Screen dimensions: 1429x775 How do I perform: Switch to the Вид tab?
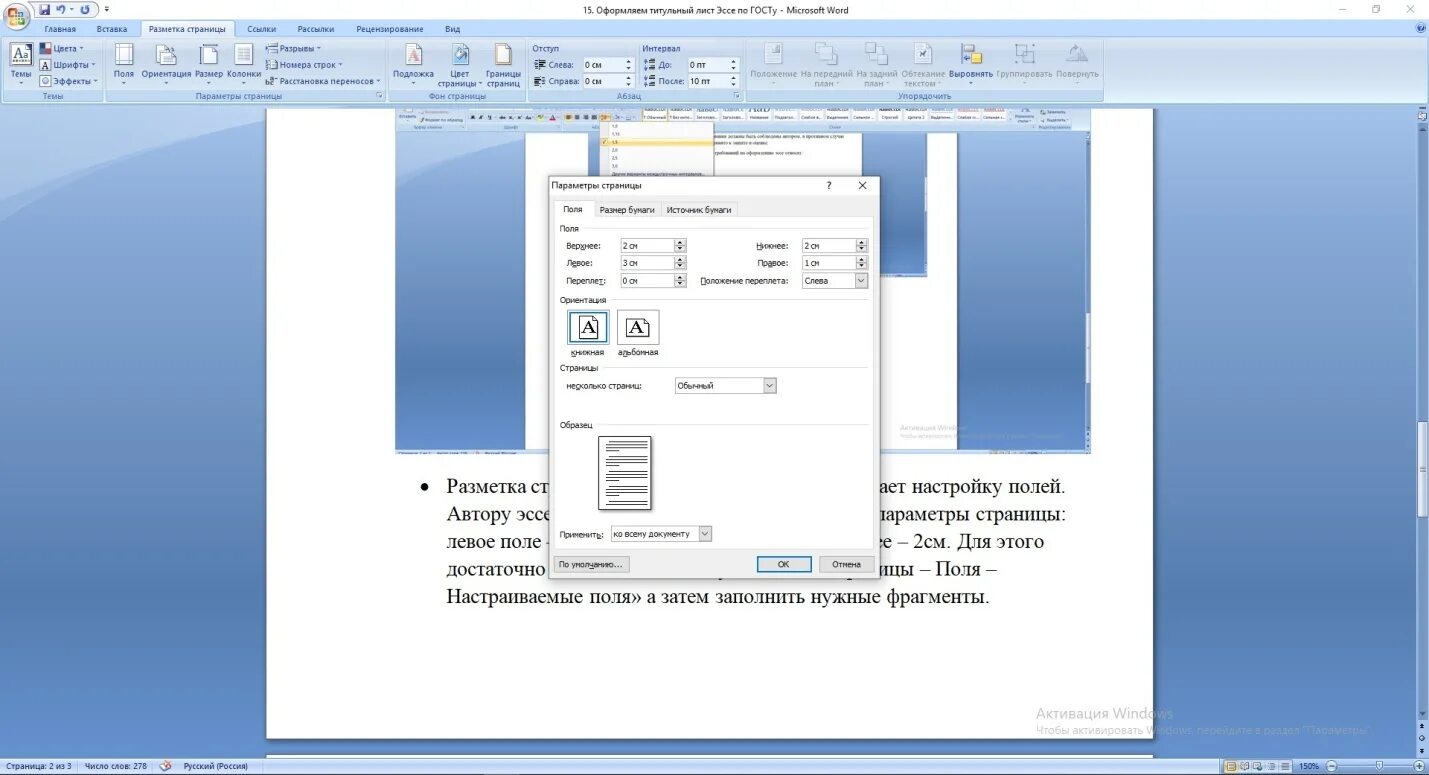tap(453, 29)
